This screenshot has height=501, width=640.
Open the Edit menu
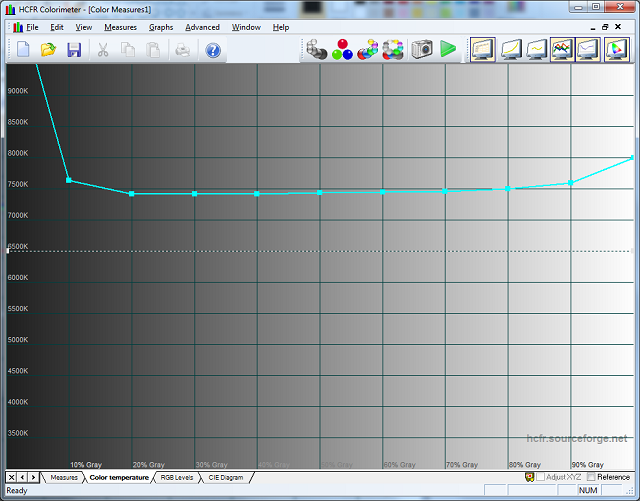click(57, 27)
